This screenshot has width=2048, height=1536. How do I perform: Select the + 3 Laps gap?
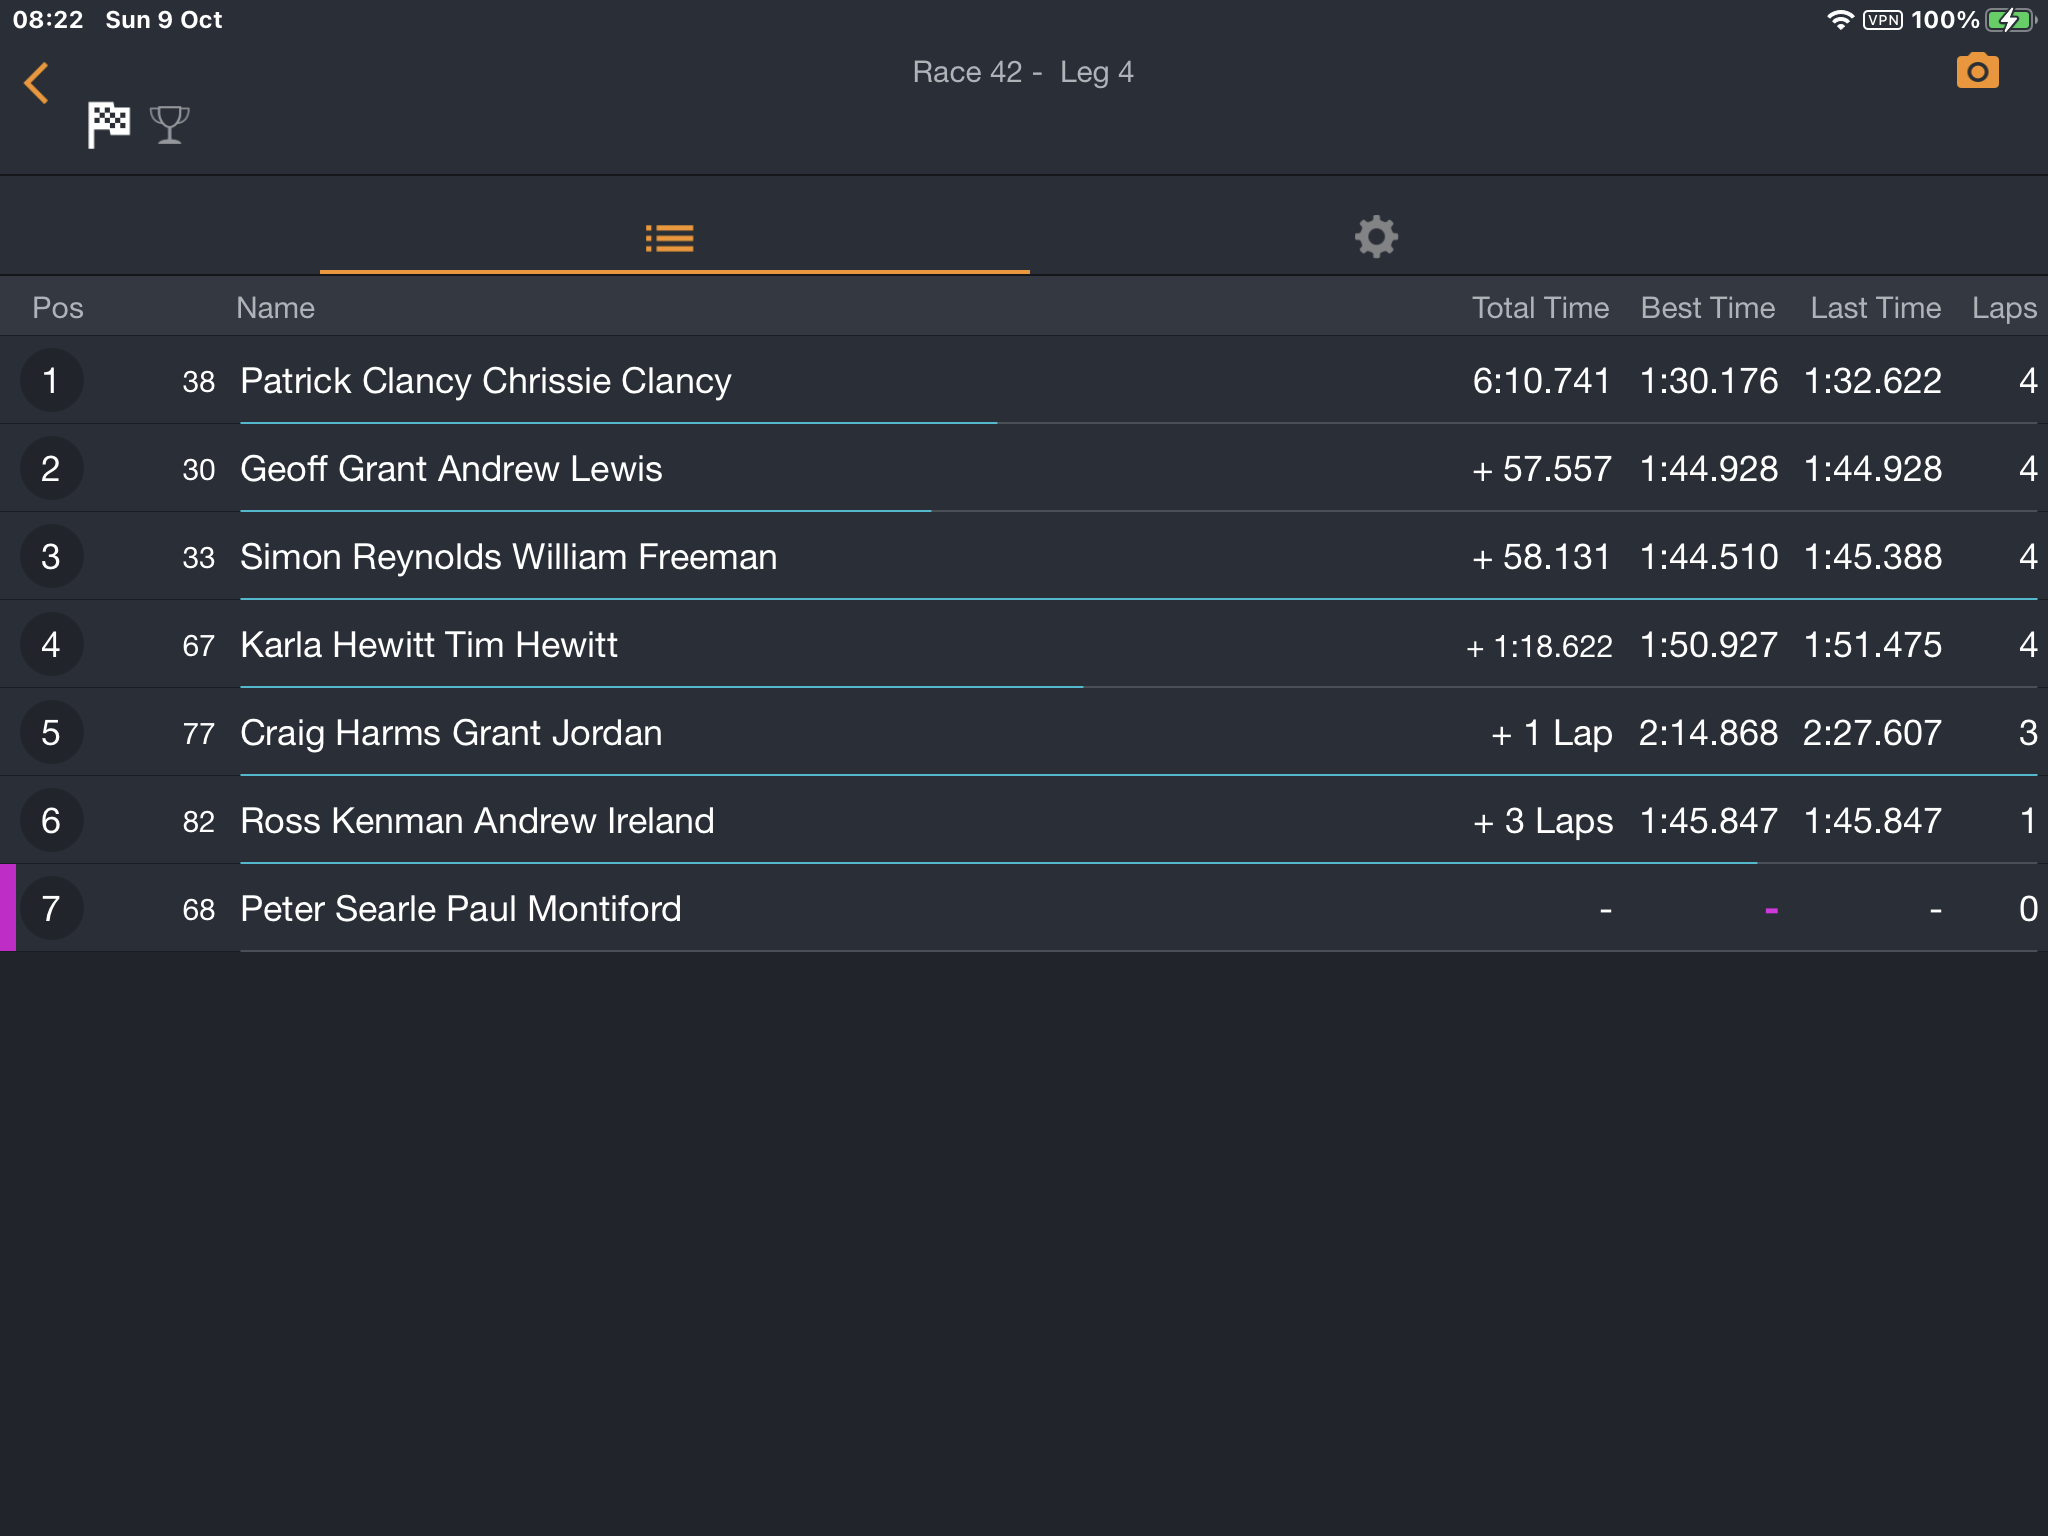pyautogui.click(x=1543, y=821)
